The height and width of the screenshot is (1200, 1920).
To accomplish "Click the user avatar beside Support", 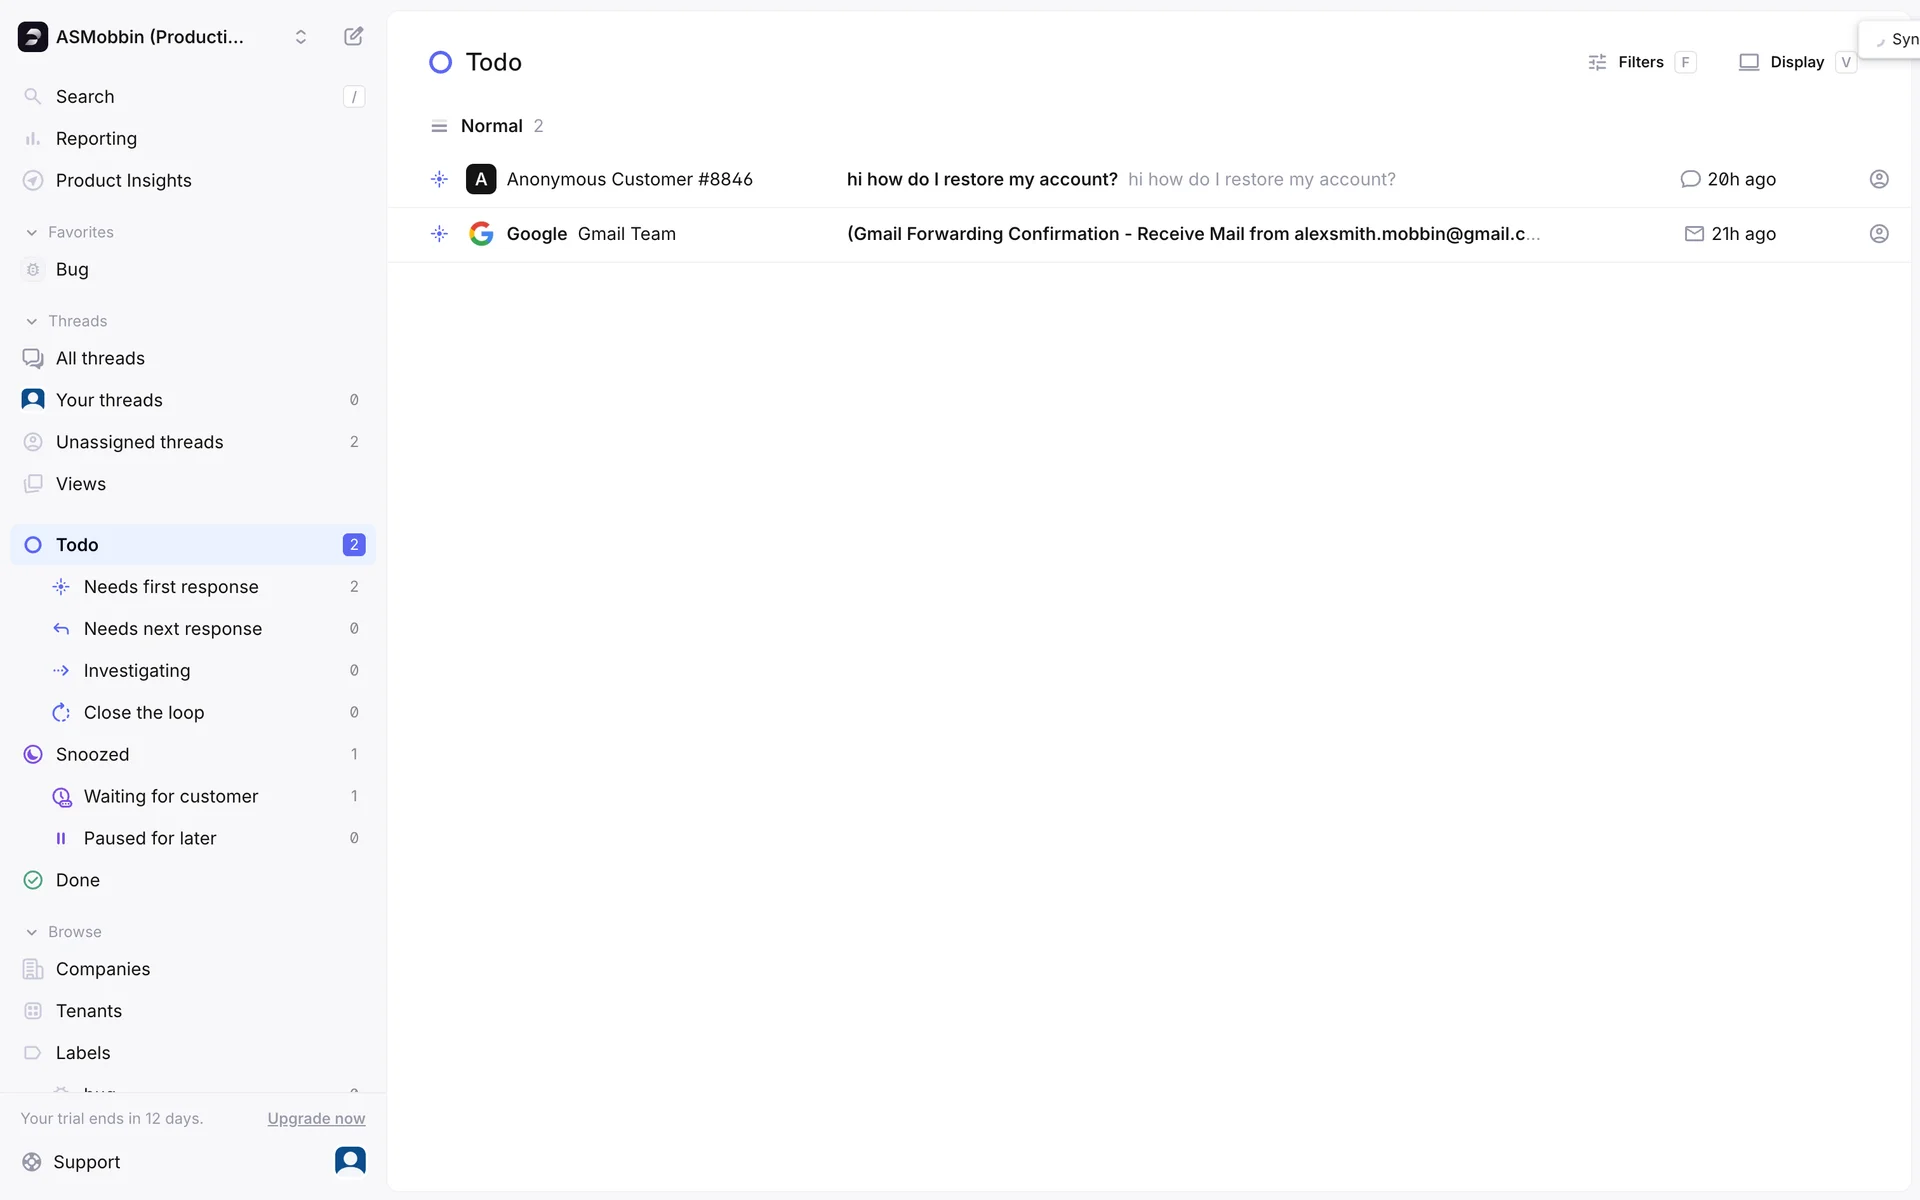I will click(x=350, y=1160).
